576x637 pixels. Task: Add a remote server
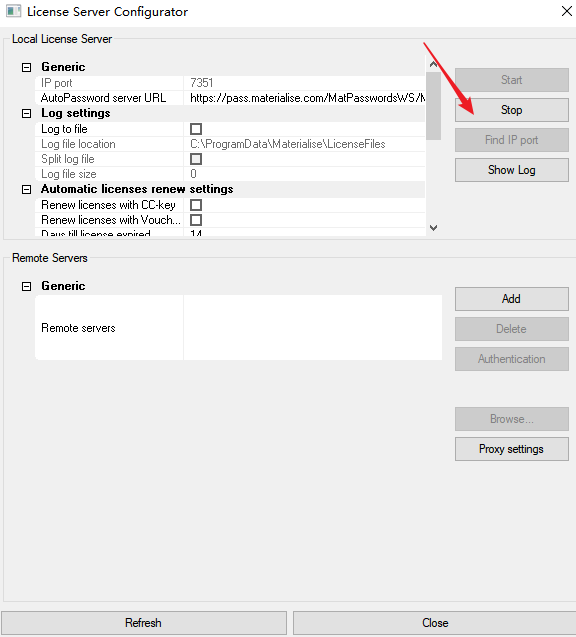point(511,299)
